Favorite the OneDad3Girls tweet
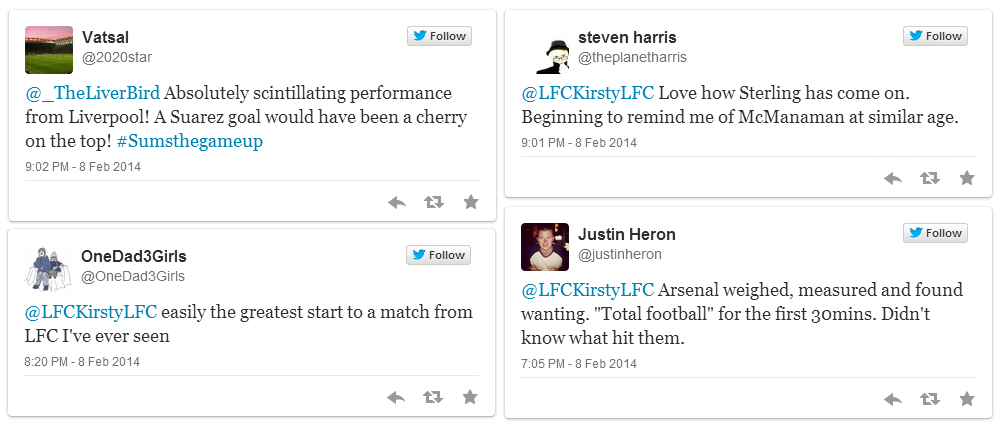This screenshot has width=1004, height=431. (470, 397)
